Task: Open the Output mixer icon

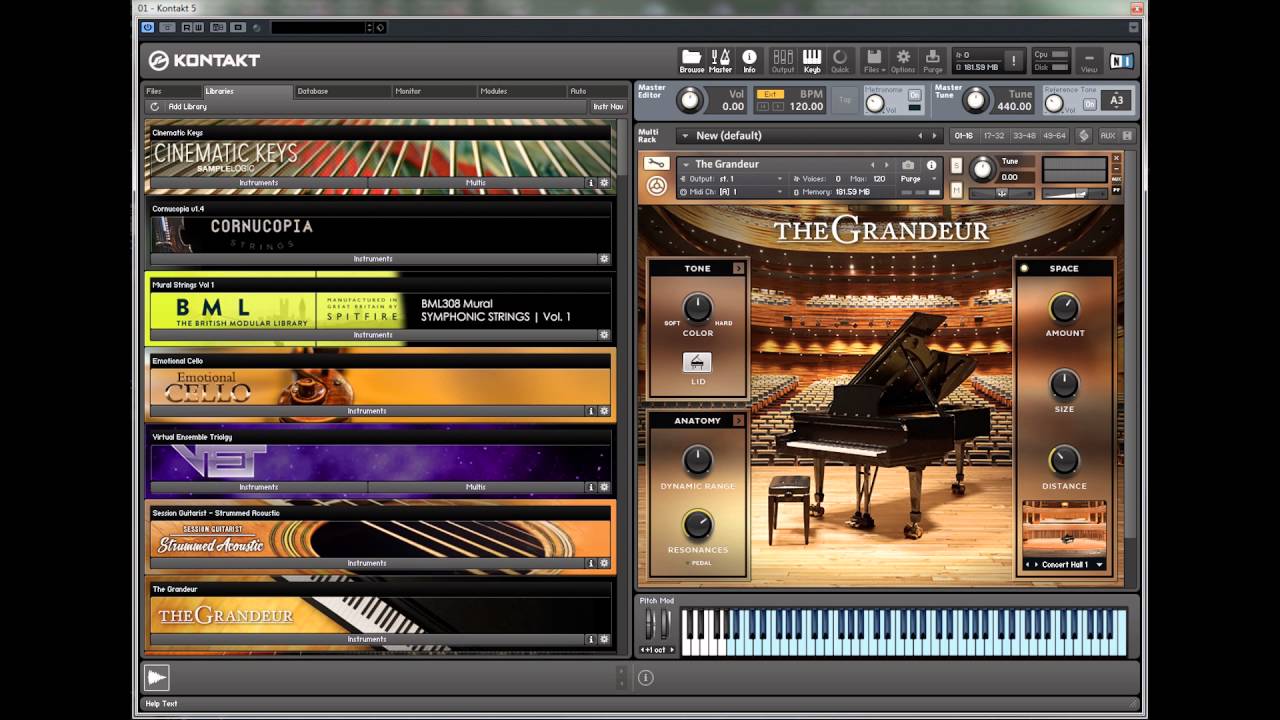Action: [x=783, y=60]
